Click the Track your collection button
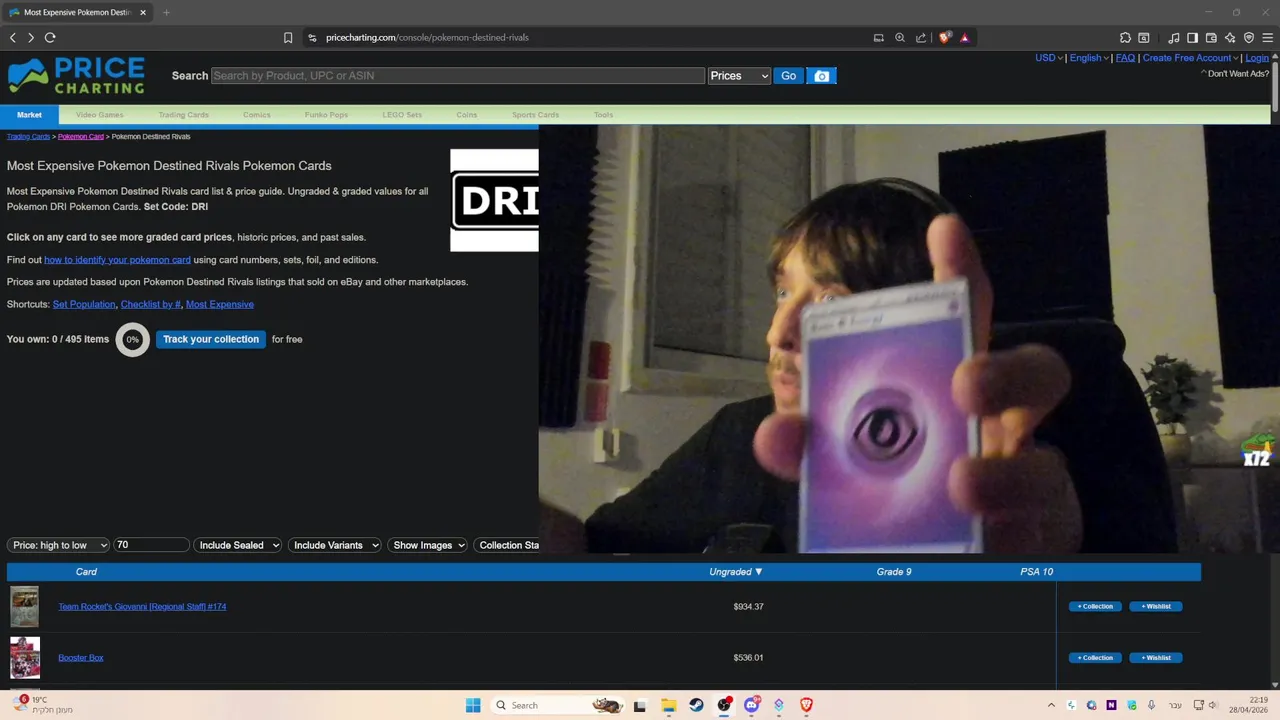Viewport: 1280px width, 720px height. (211, 339)
